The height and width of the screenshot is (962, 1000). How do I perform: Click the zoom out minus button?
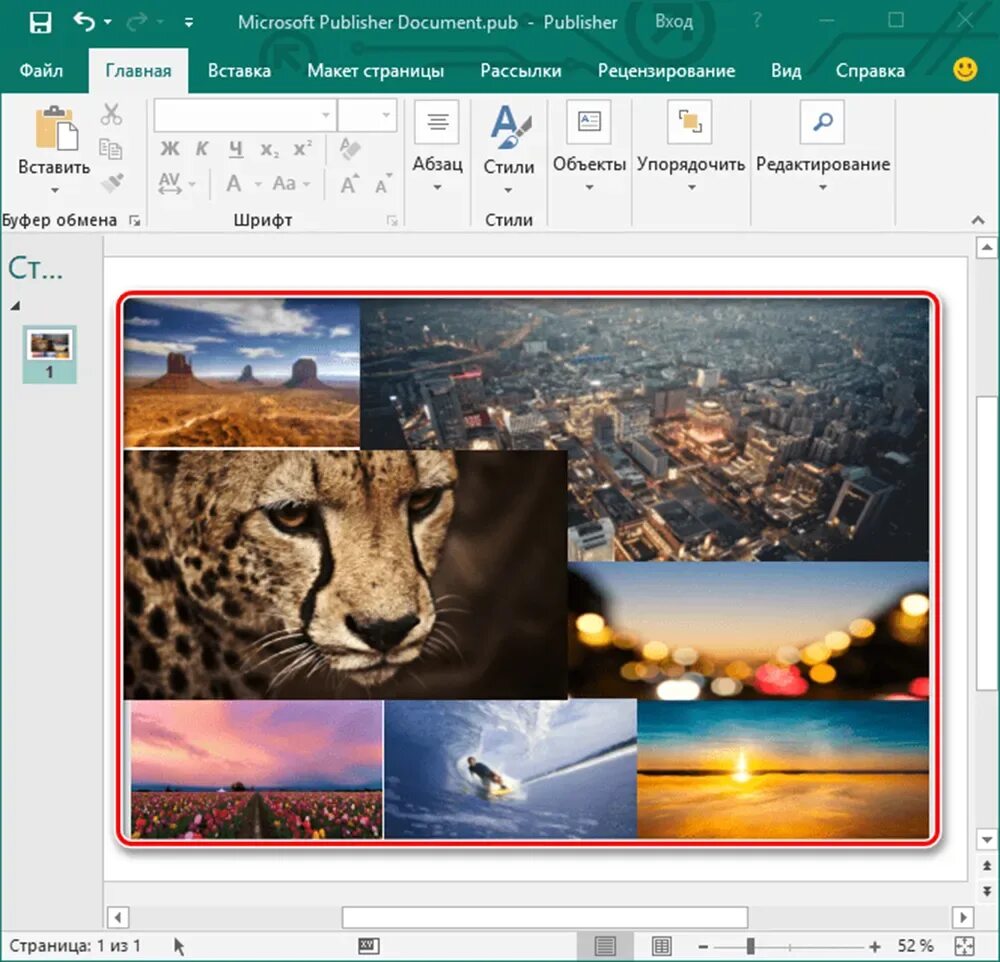(703, 947)
